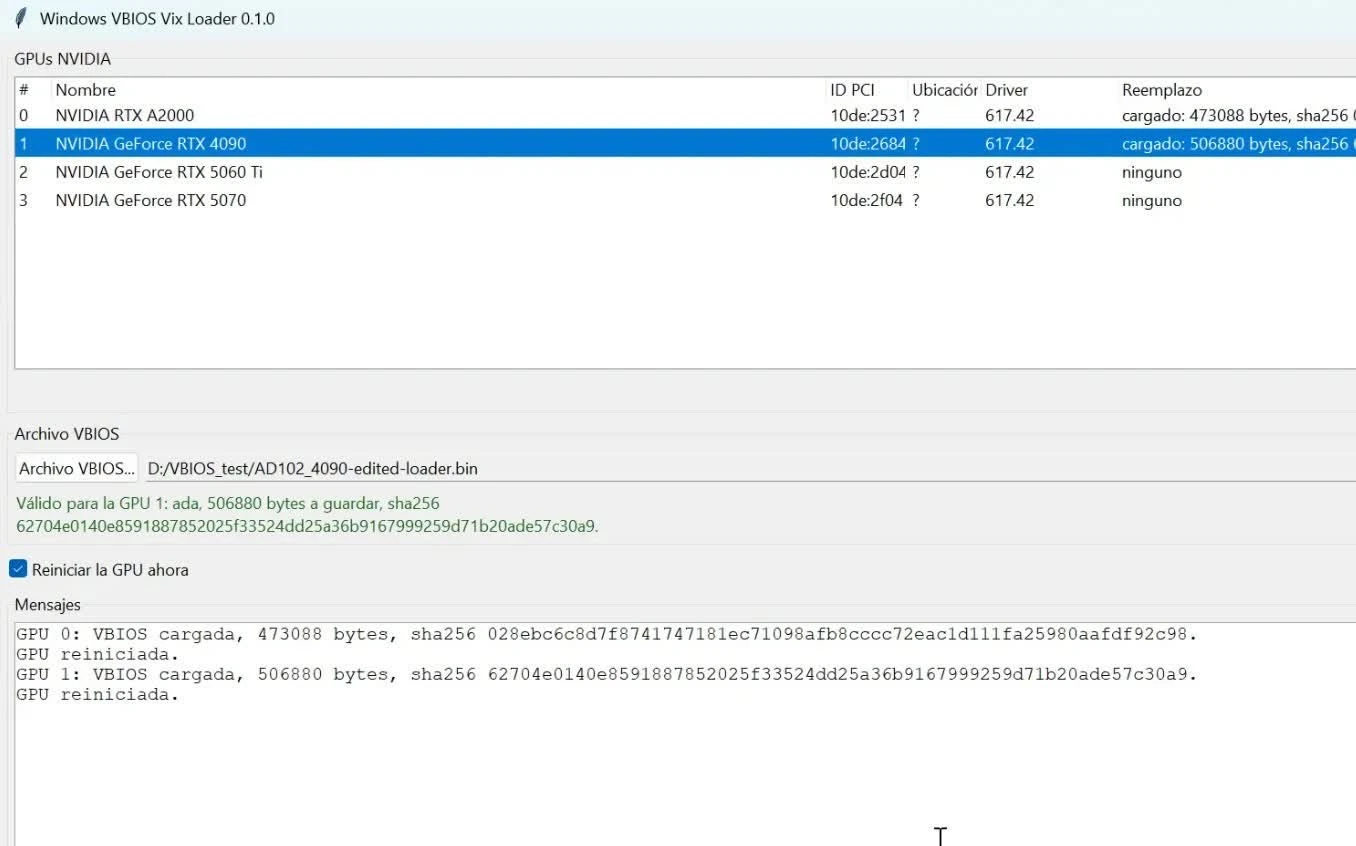Select the NVIDIA GeForce RTX 5060 Ti row

685,172
